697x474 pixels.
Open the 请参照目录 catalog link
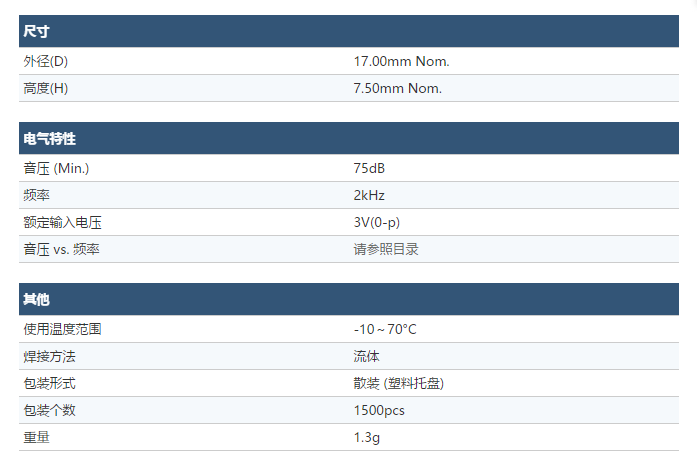pos(386,249)
